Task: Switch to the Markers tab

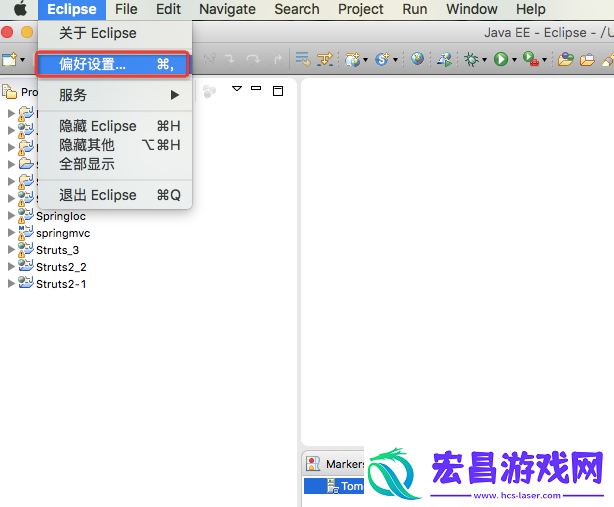Action: tap(335, 464)
